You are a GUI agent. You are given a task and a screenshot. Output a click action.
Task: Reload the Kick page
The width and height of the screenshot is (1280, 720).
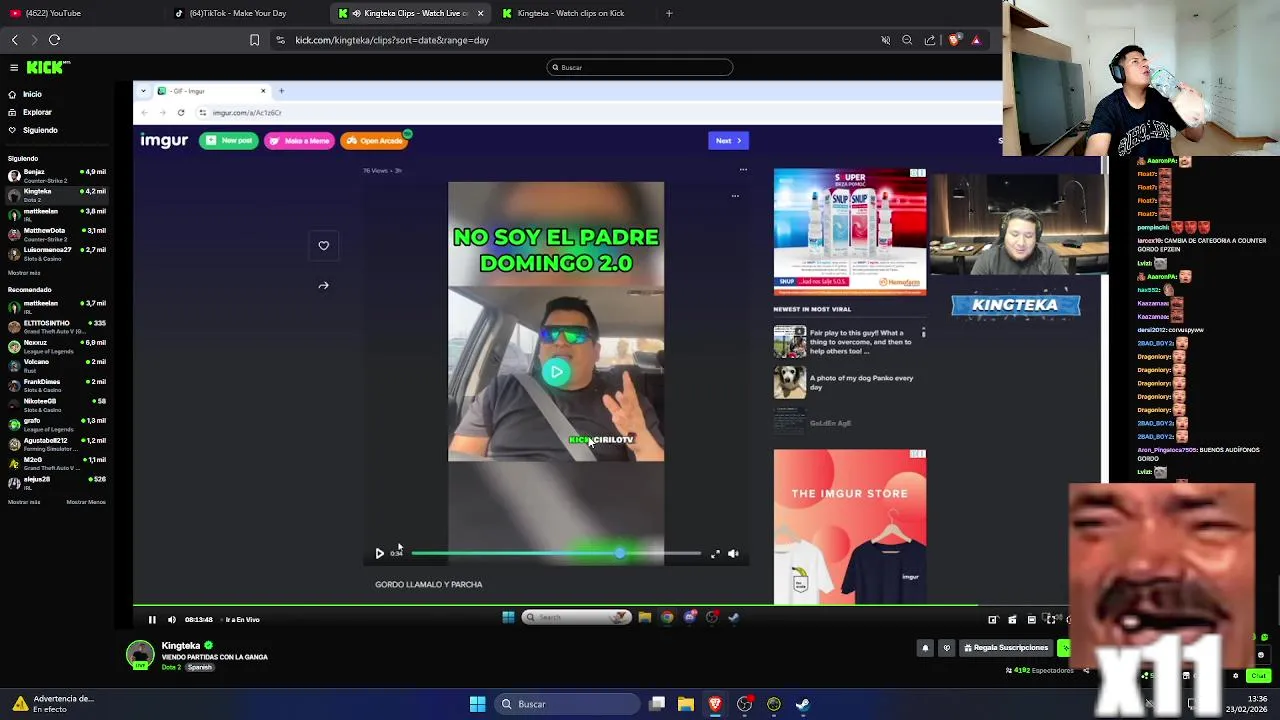coord(55,40)
